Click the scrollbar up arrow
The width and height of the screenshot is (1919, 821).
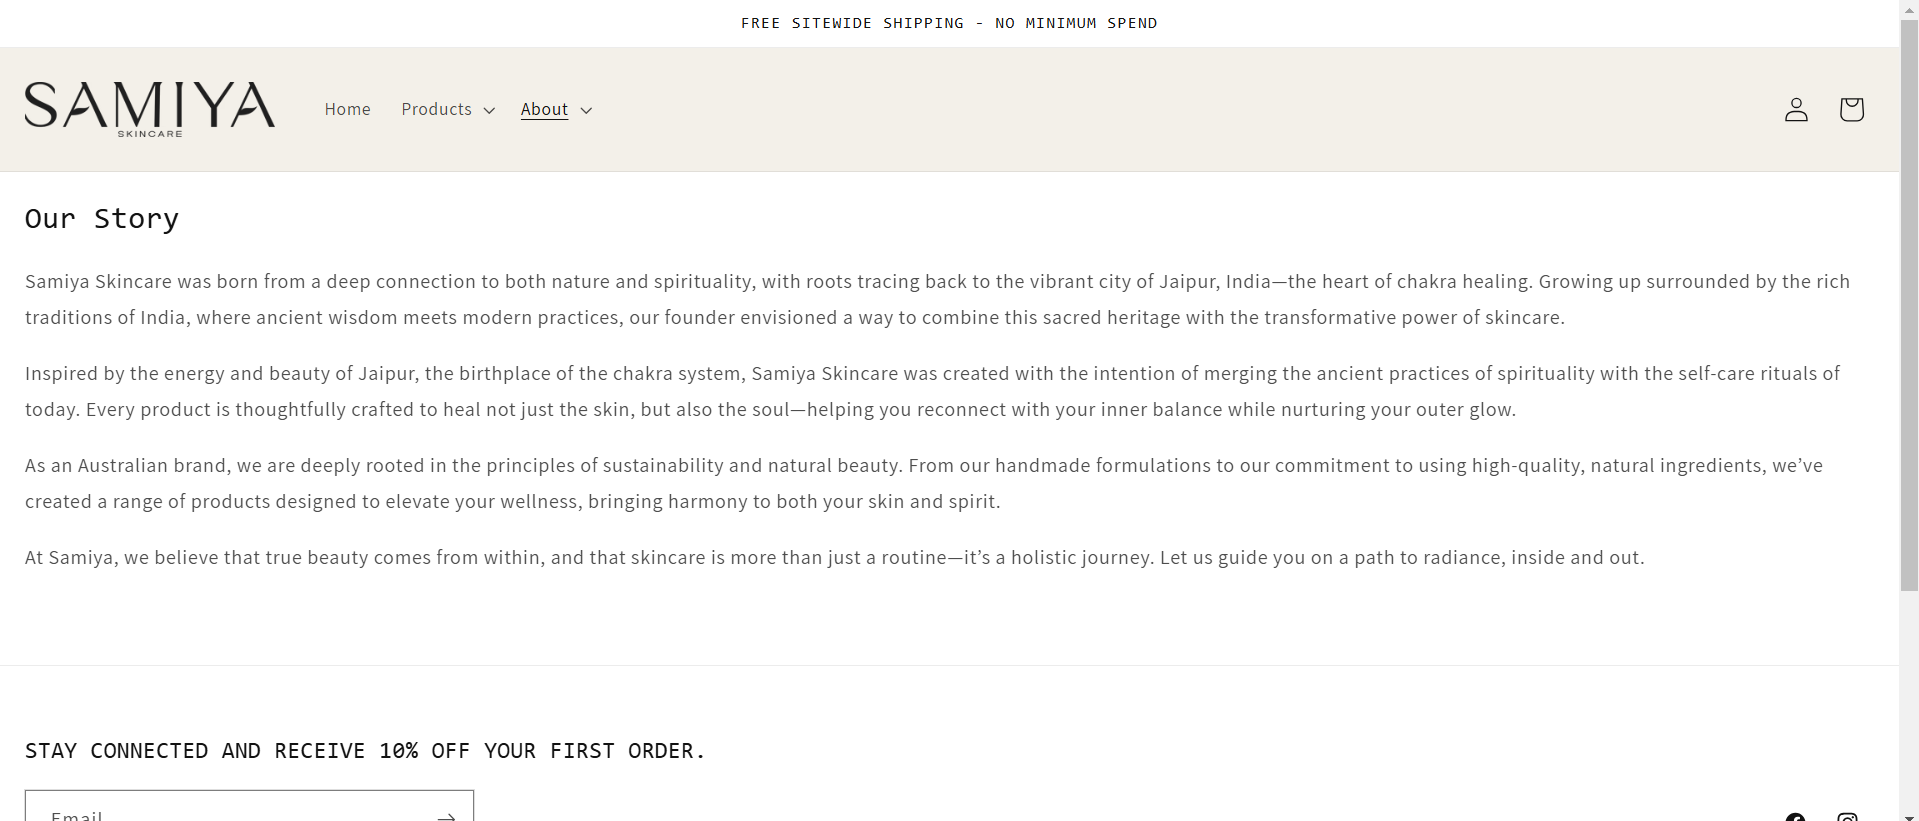point(1909,8)
